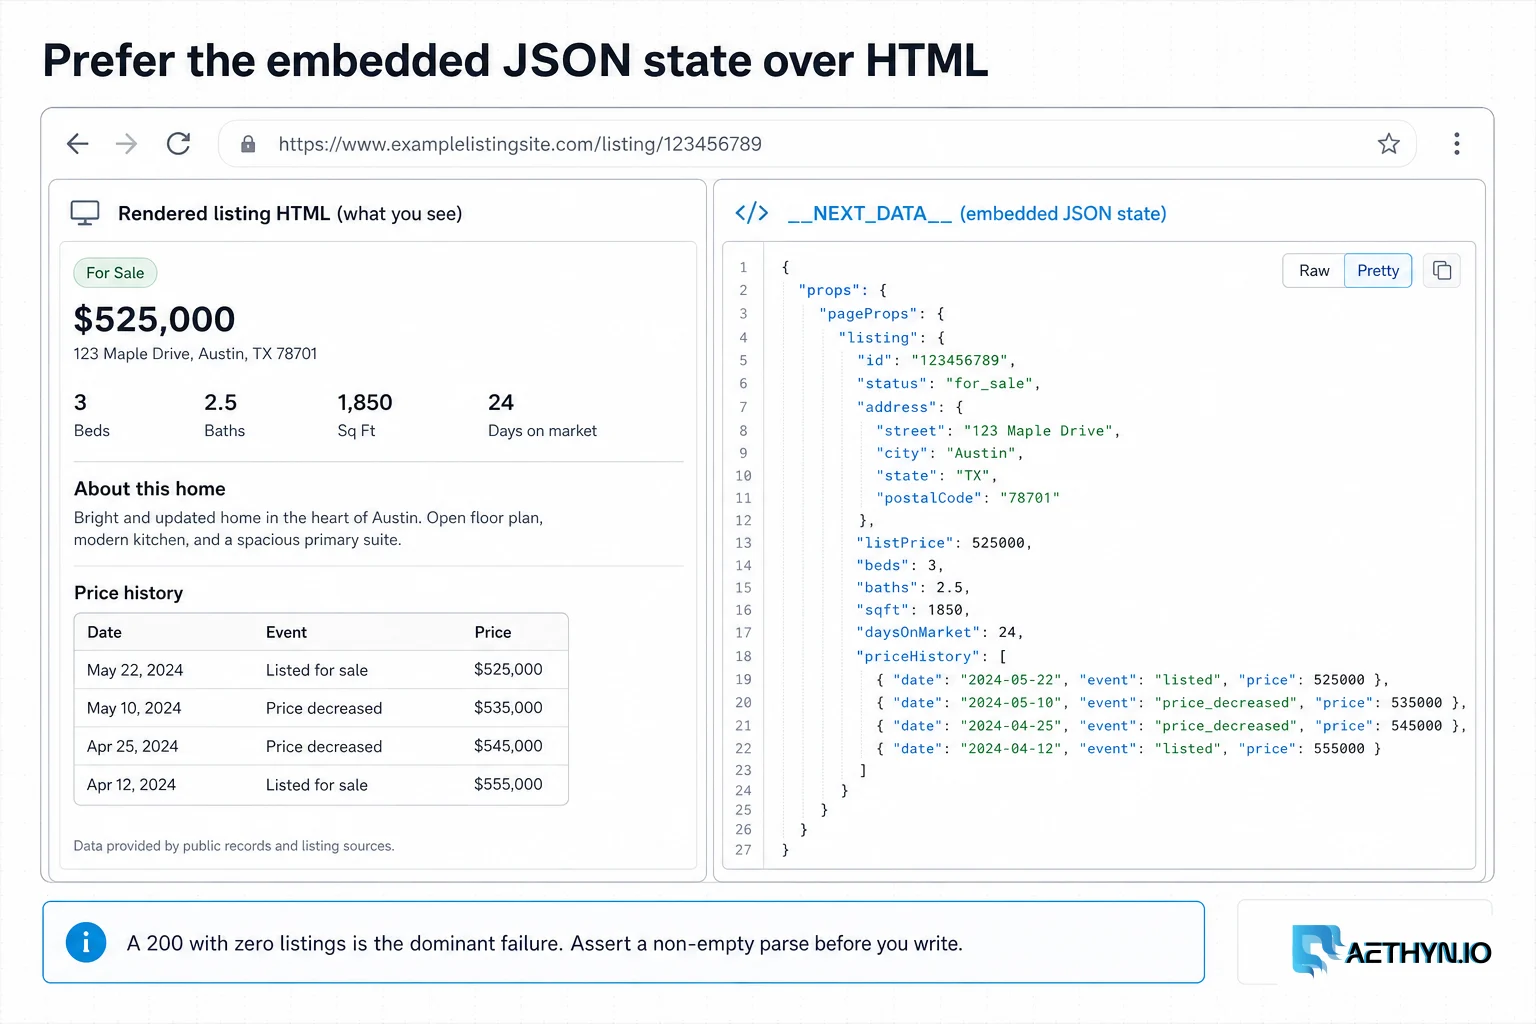Click the 3 Beds stat
Image resolution: width=1536 pixels, height=1024 pixels.
[92, 415]
